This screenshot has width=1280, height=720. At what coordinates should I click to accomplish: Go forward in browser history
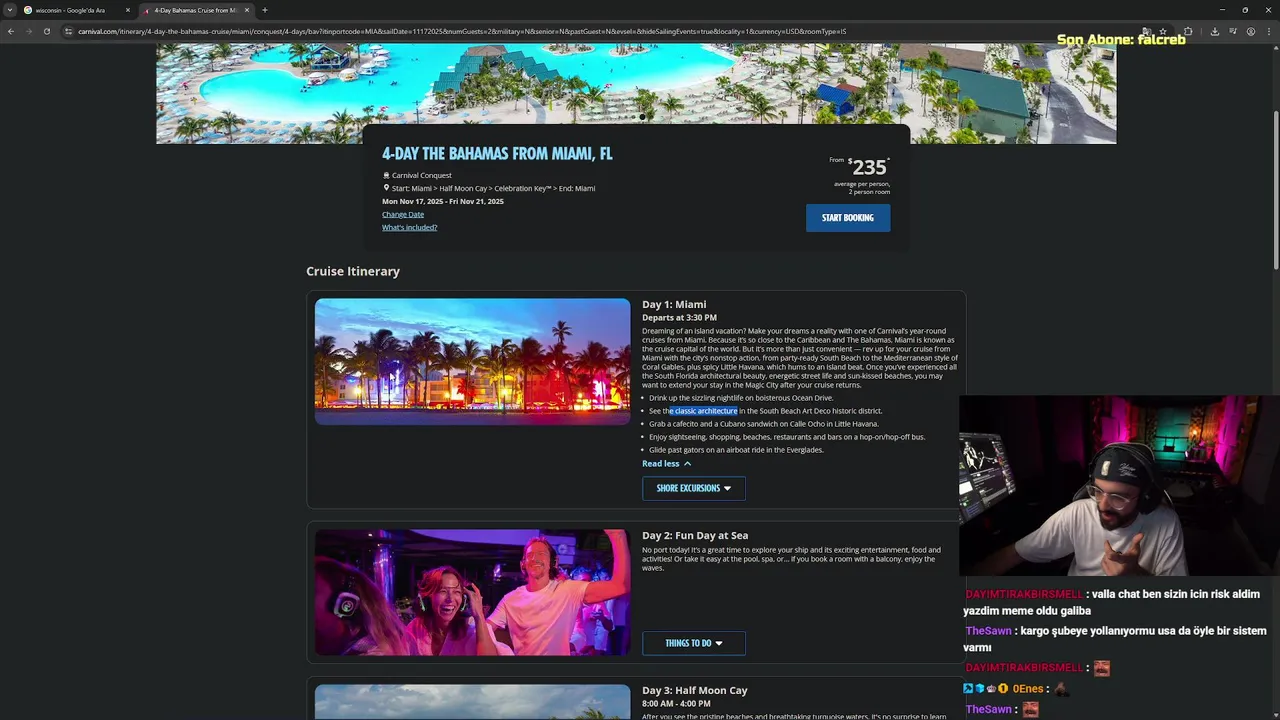click(28, 31)
